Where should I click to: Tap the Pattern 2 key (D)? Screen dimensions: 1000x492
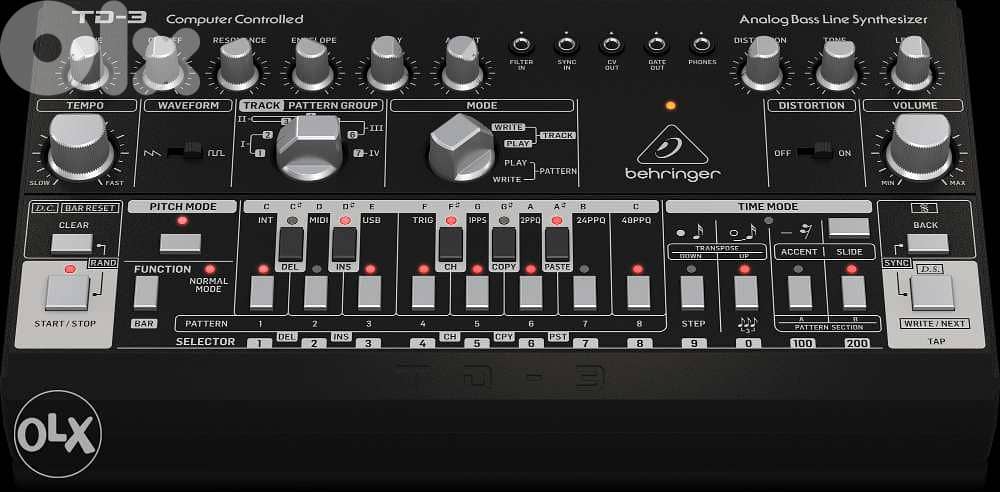pos(316,293)
